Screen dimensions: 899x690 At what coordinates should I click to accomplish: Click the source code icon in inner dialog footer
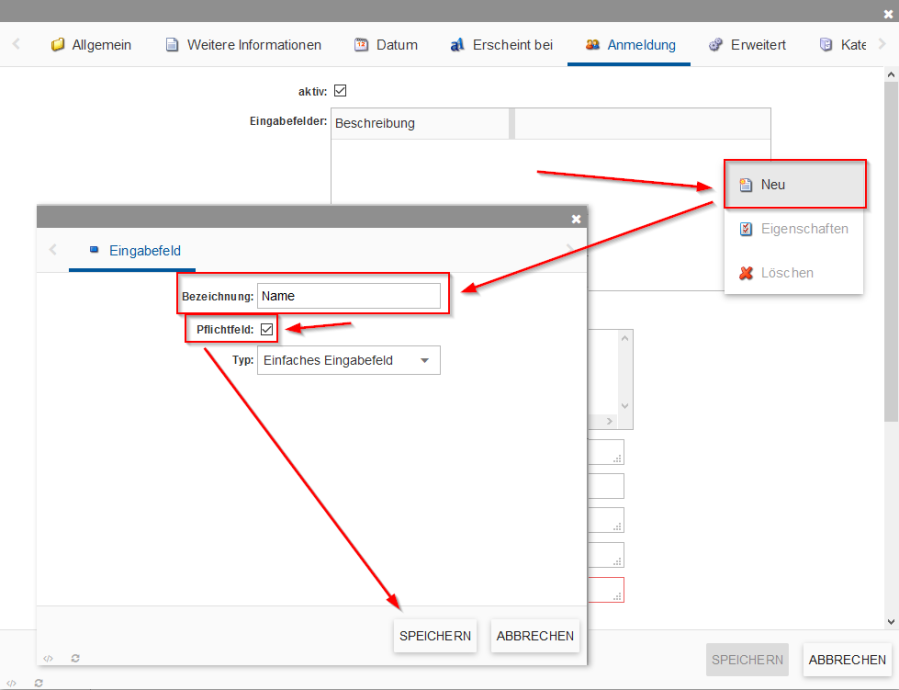coord(48,658)
